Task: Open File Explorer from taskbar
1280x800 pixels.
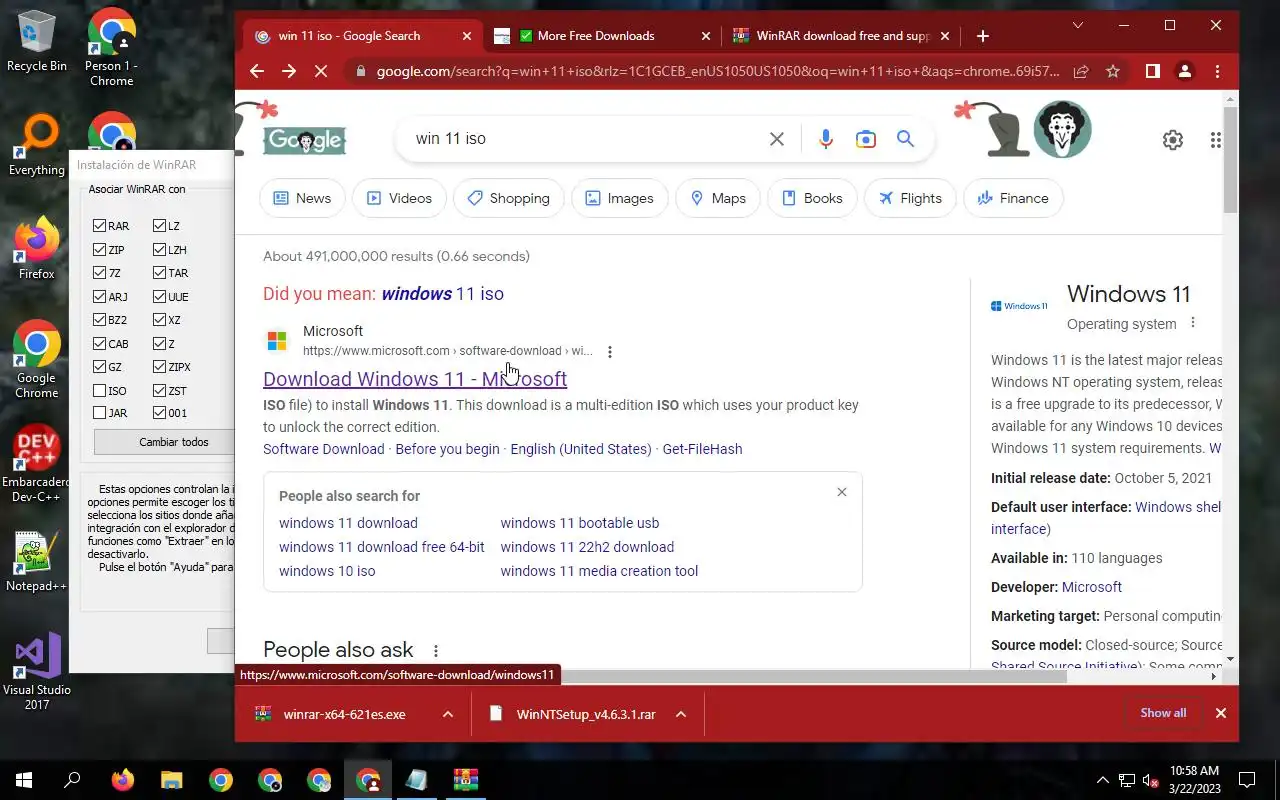Action: click(172, 780)
